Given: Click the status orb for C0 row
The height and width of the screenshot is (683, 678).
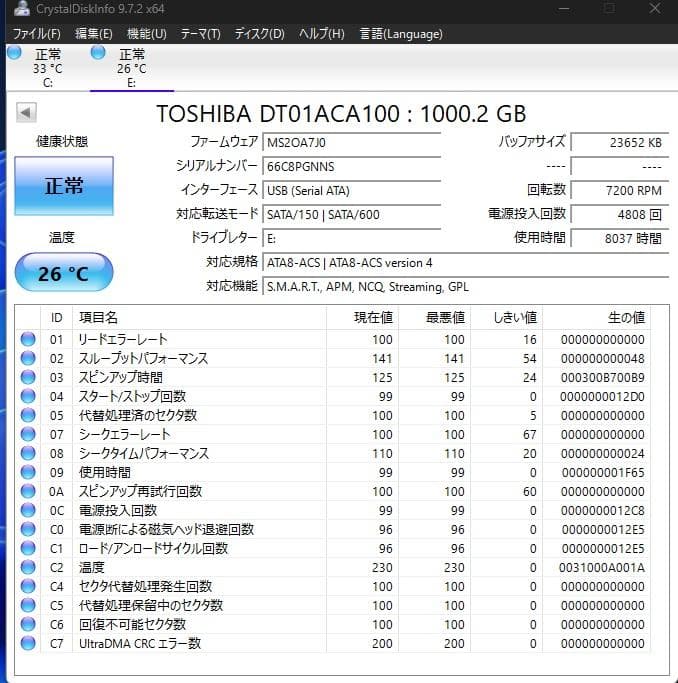Looking at the screenshot, I should [x=28, y=529].
